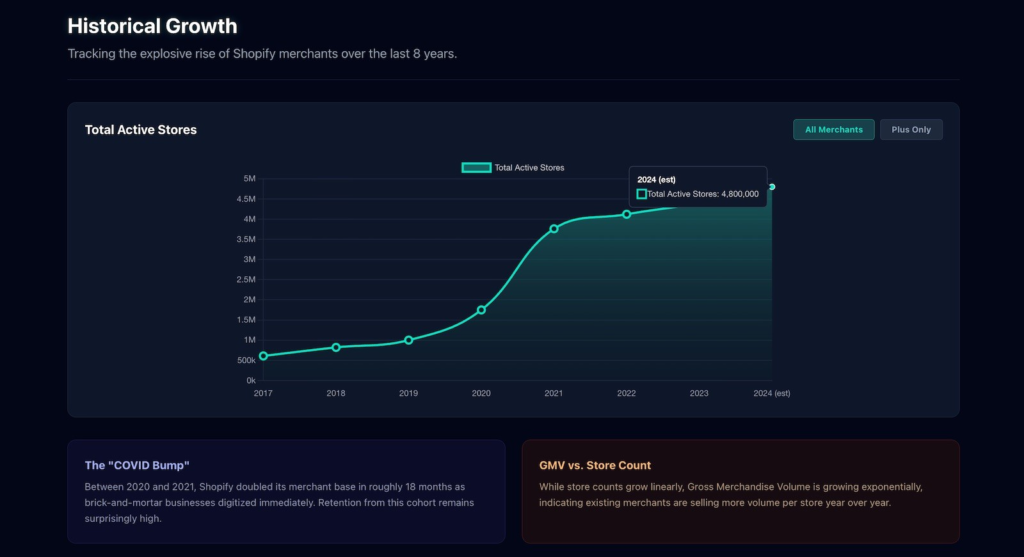The image size is (1024, 557).
Task: Select the 2022 data point circle
Action: (627, 214)
